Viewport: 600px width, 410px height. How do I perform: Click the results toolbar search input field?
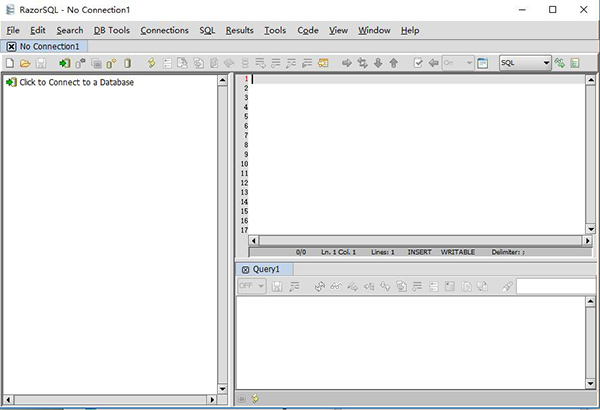[x=556, y=286]
